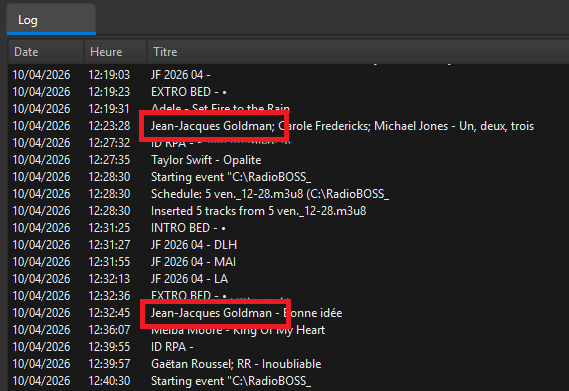Select the 12:32:36 EXTRO BED row

point(288,296)
